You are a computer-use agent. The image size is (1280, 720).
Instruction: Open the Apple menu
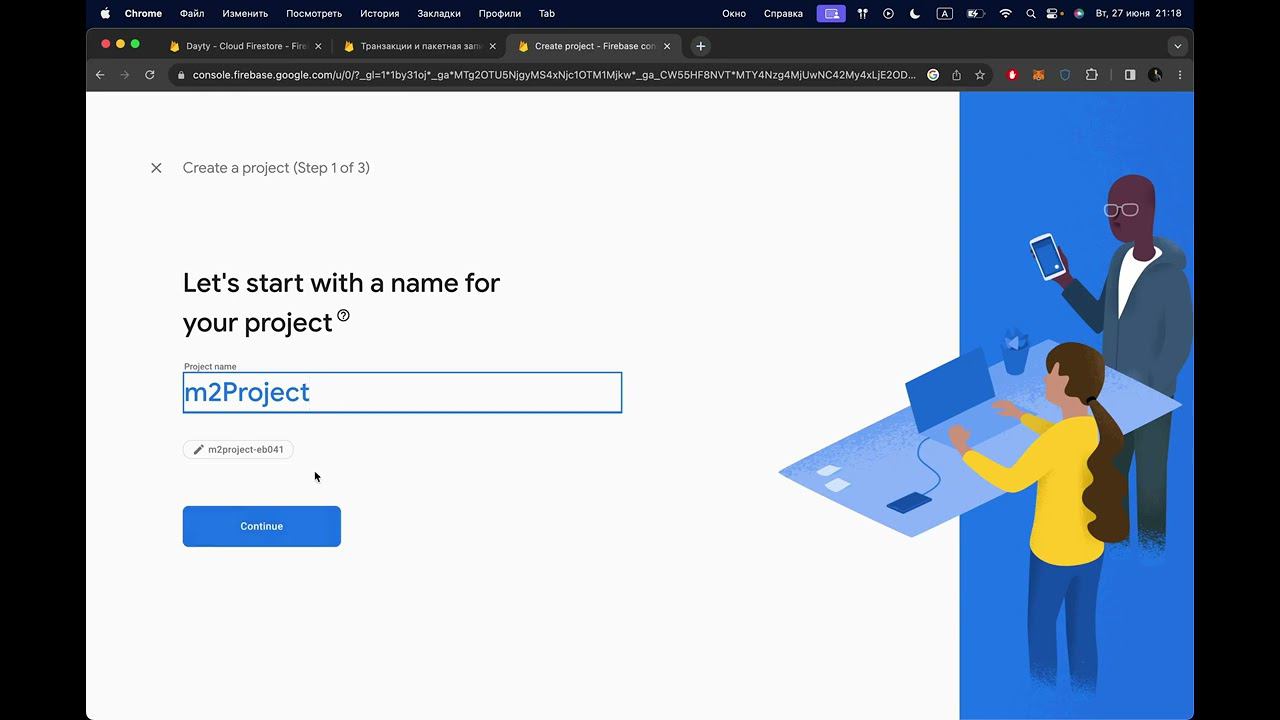105,14
